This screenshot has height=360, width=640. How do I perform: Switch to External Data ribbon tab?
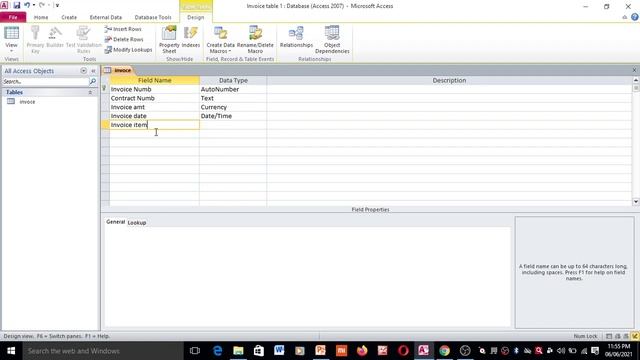click(x=106, y=17)
